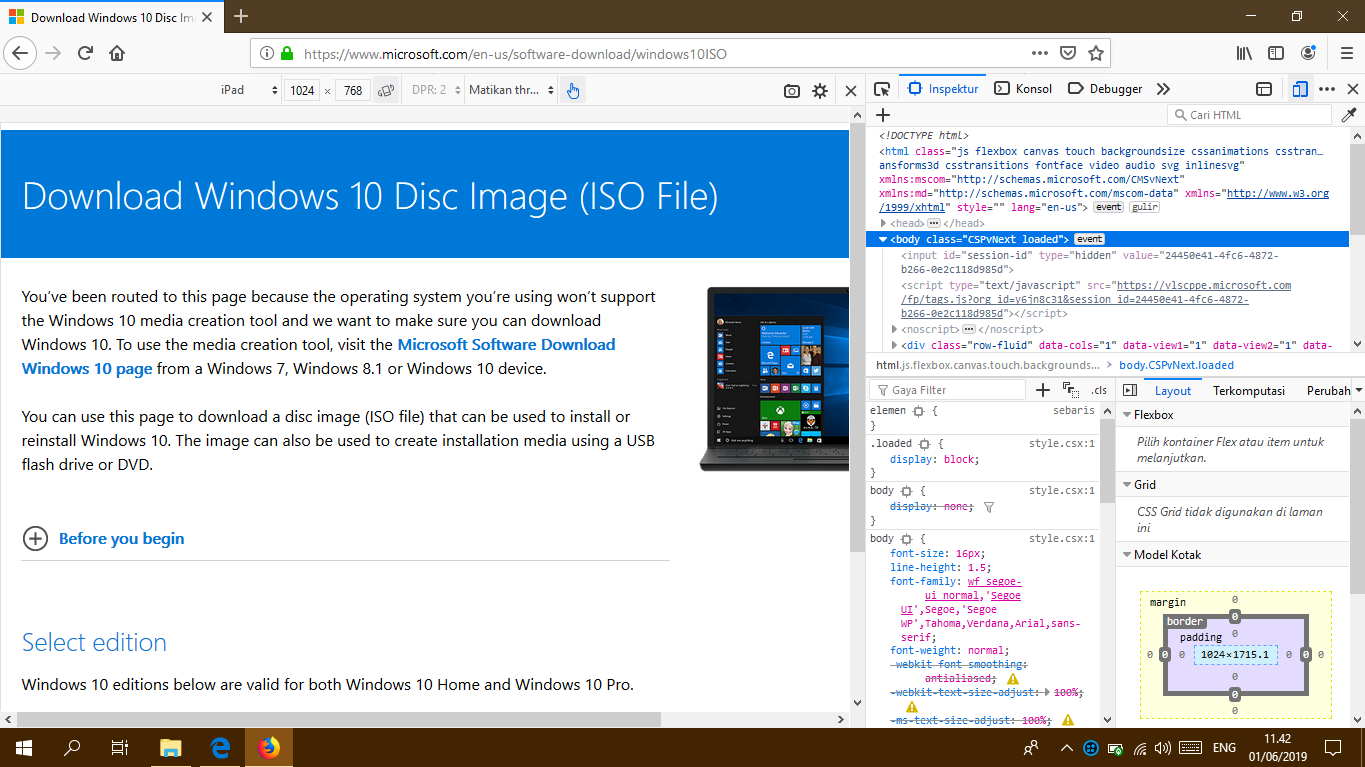Open the iPad device selector
The image size is (1365, 767).
click(250, 90)
